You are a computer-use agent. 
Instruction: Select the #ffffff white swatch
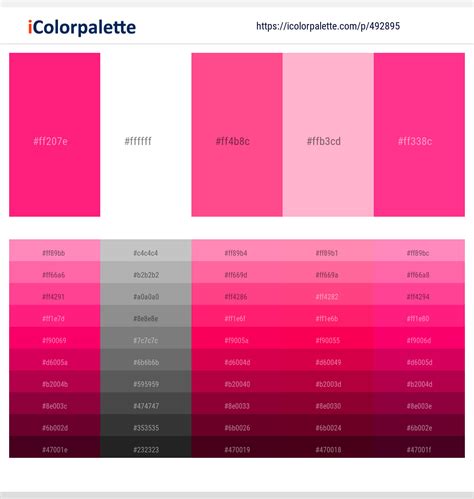point(146,135)
